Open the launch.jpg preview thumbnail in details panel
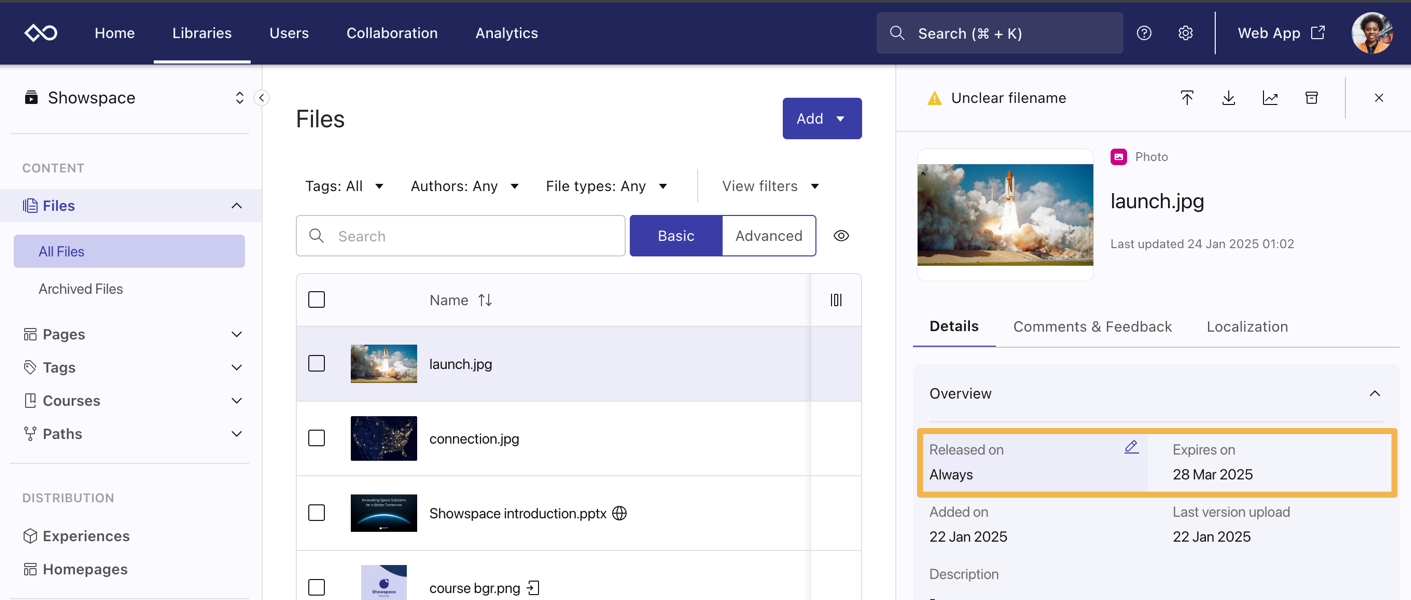 pyautogui.click(x=1005, y=215)
